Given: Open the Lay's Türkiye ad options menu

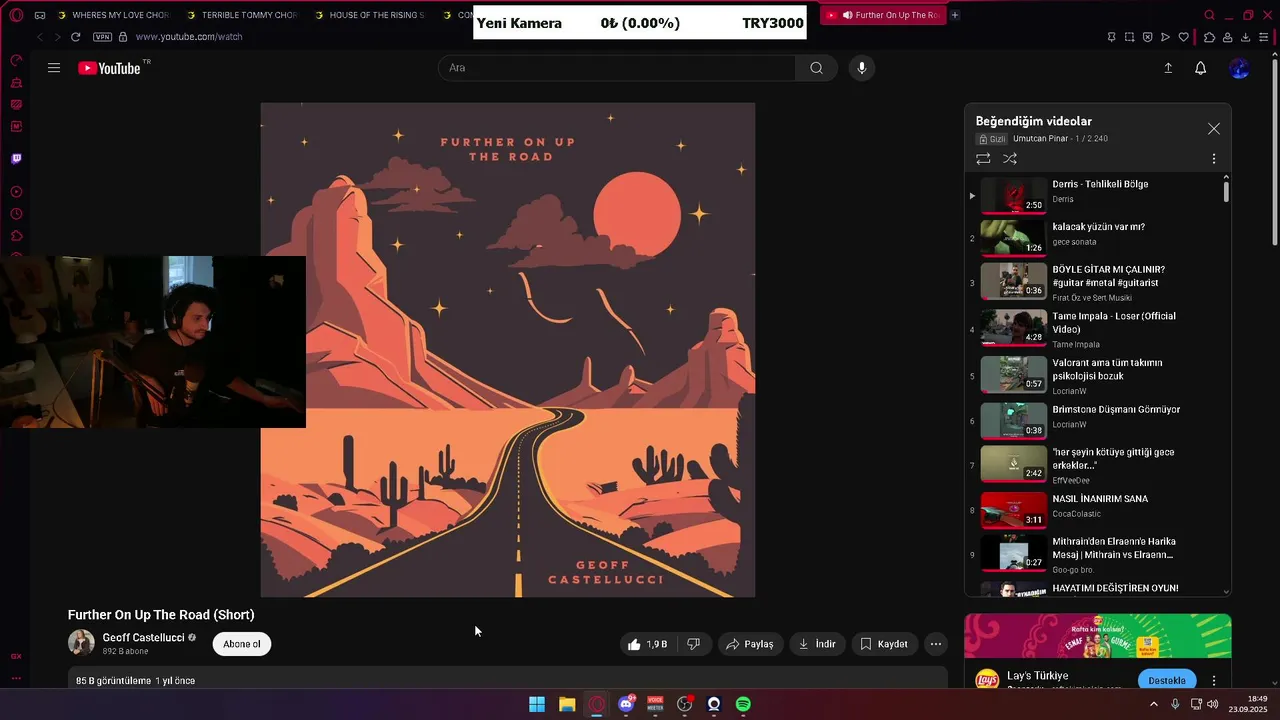Looking at the screenshot, I should click(1214, 681).
